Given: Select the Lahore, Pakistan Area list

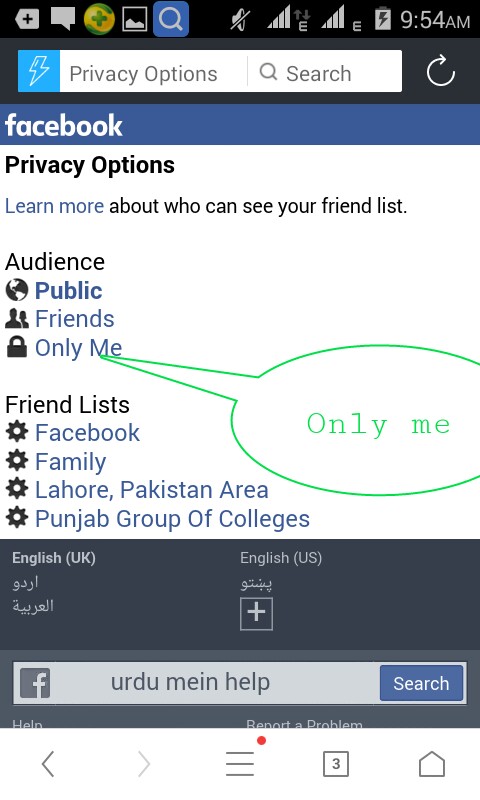Looking at the screenshot, I should tap(151, 490).
